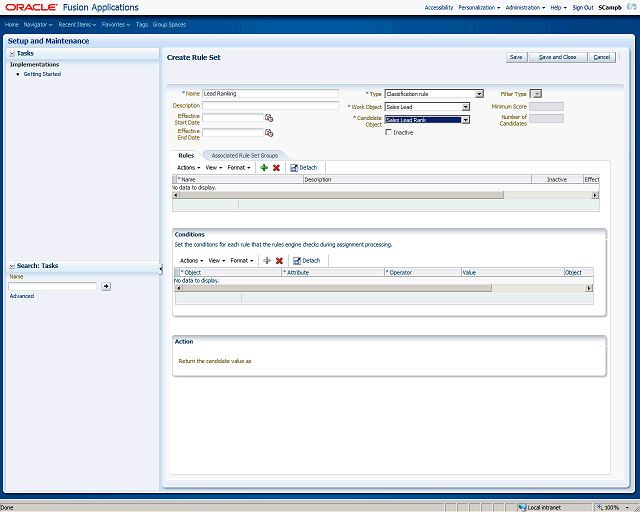Screen dimensions: 640x512
Task: Click the Sign Out link
Action: pyautogui.click(x=582, y=8)
